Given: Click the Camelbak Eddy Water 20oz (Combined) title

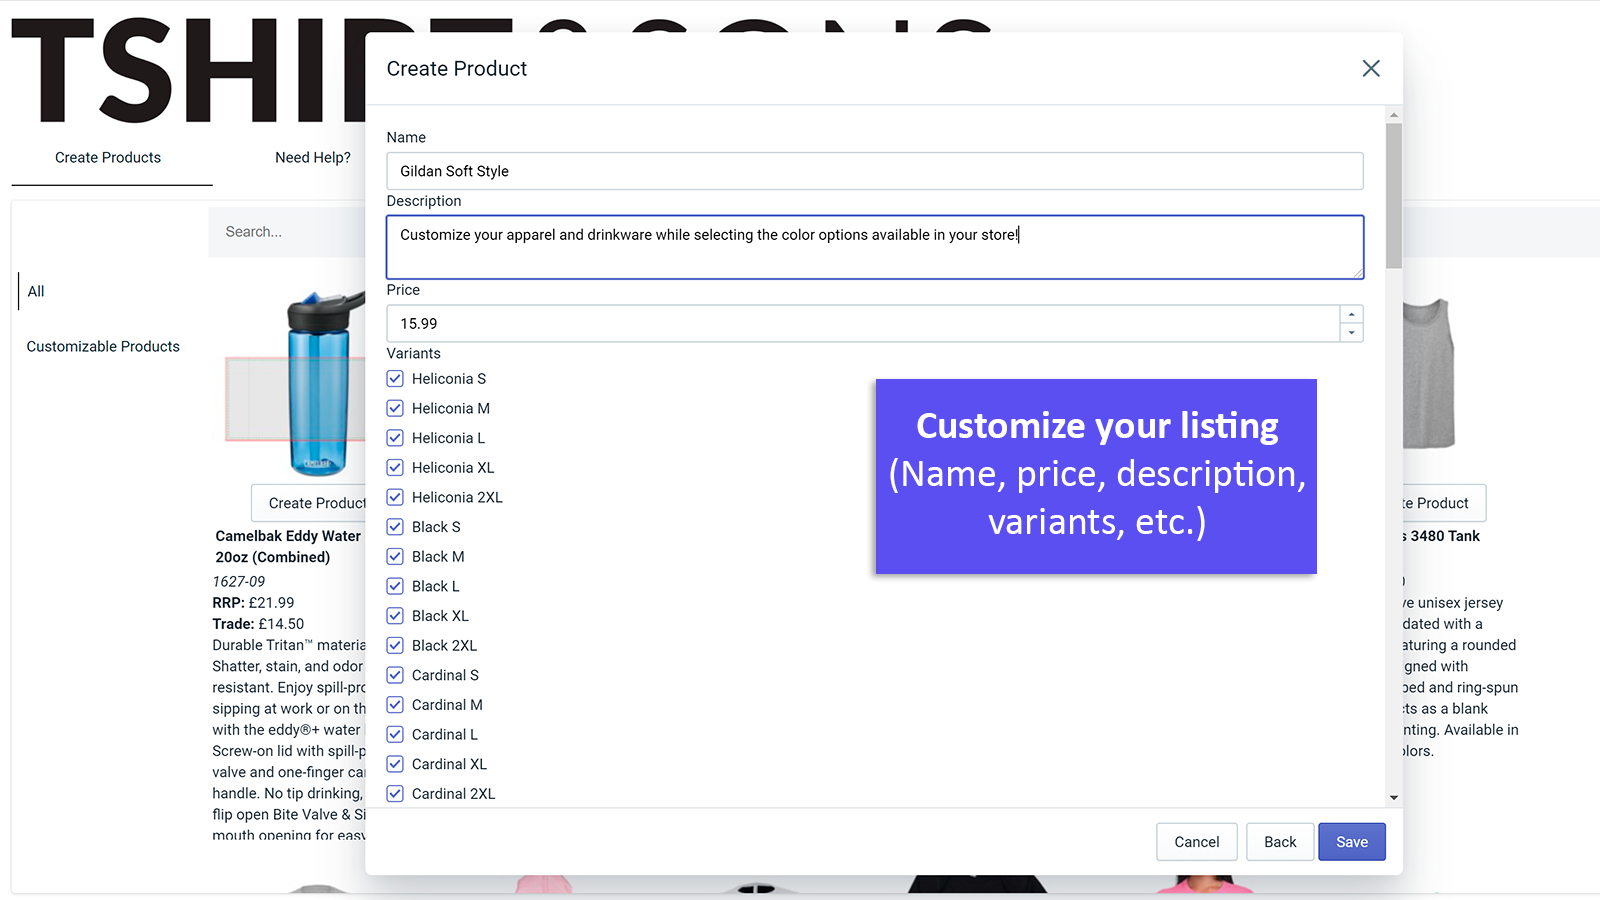Looking at the screenshot, I should click(288, 547).
